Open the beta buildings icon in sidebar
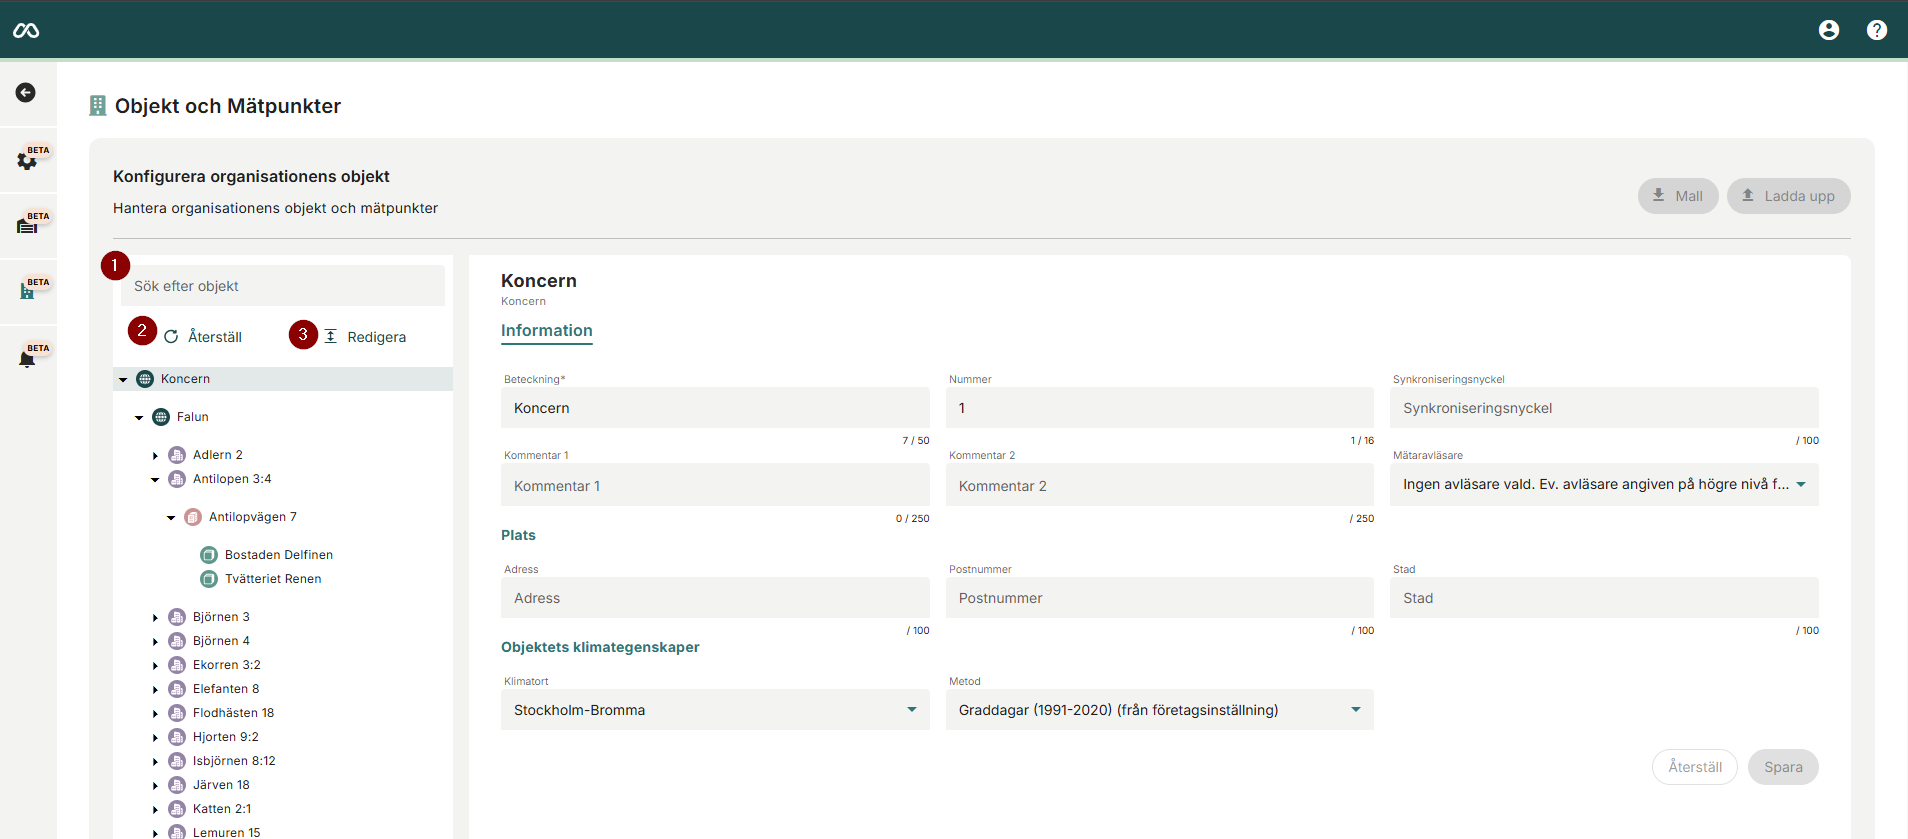 point(27,291)
